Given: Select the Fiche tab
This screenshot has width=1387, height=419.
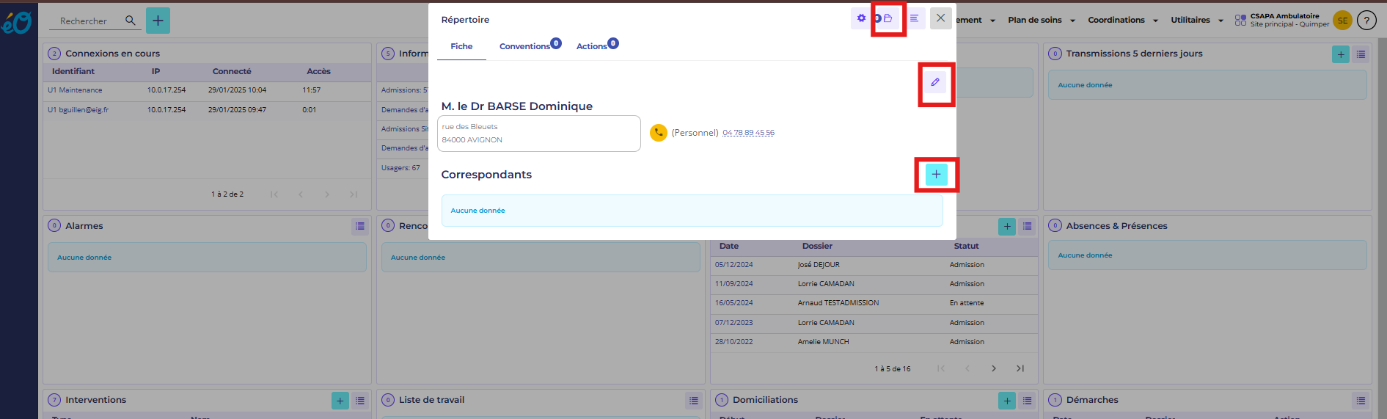Looking at the screenshot, I should click(461, 47).
